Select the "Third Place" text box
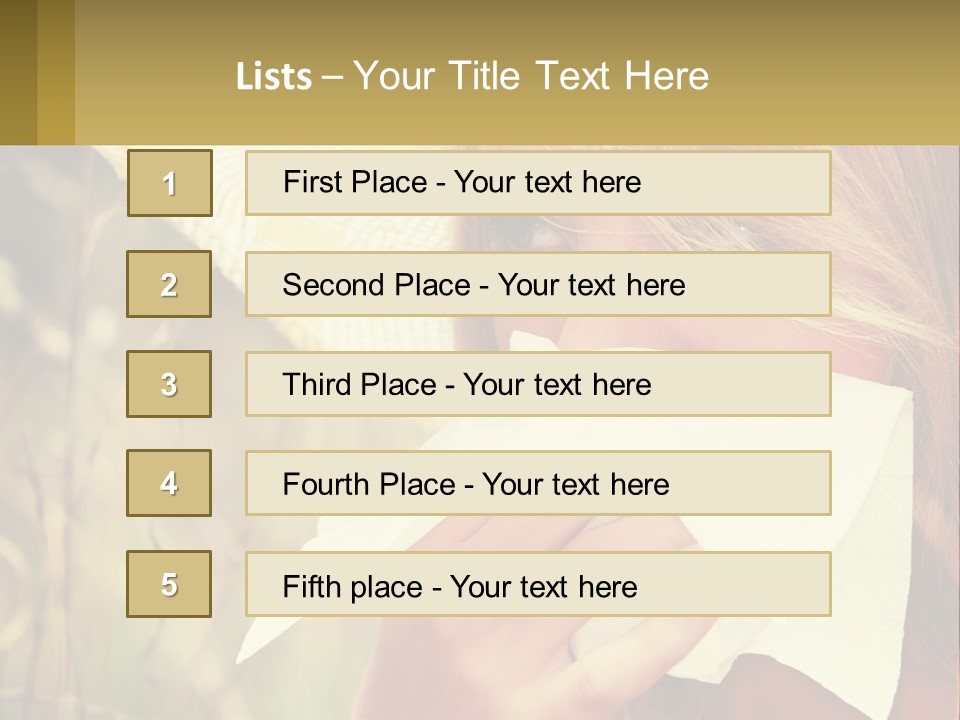This screenshot has height=720, width=960. tap(538, 384)
